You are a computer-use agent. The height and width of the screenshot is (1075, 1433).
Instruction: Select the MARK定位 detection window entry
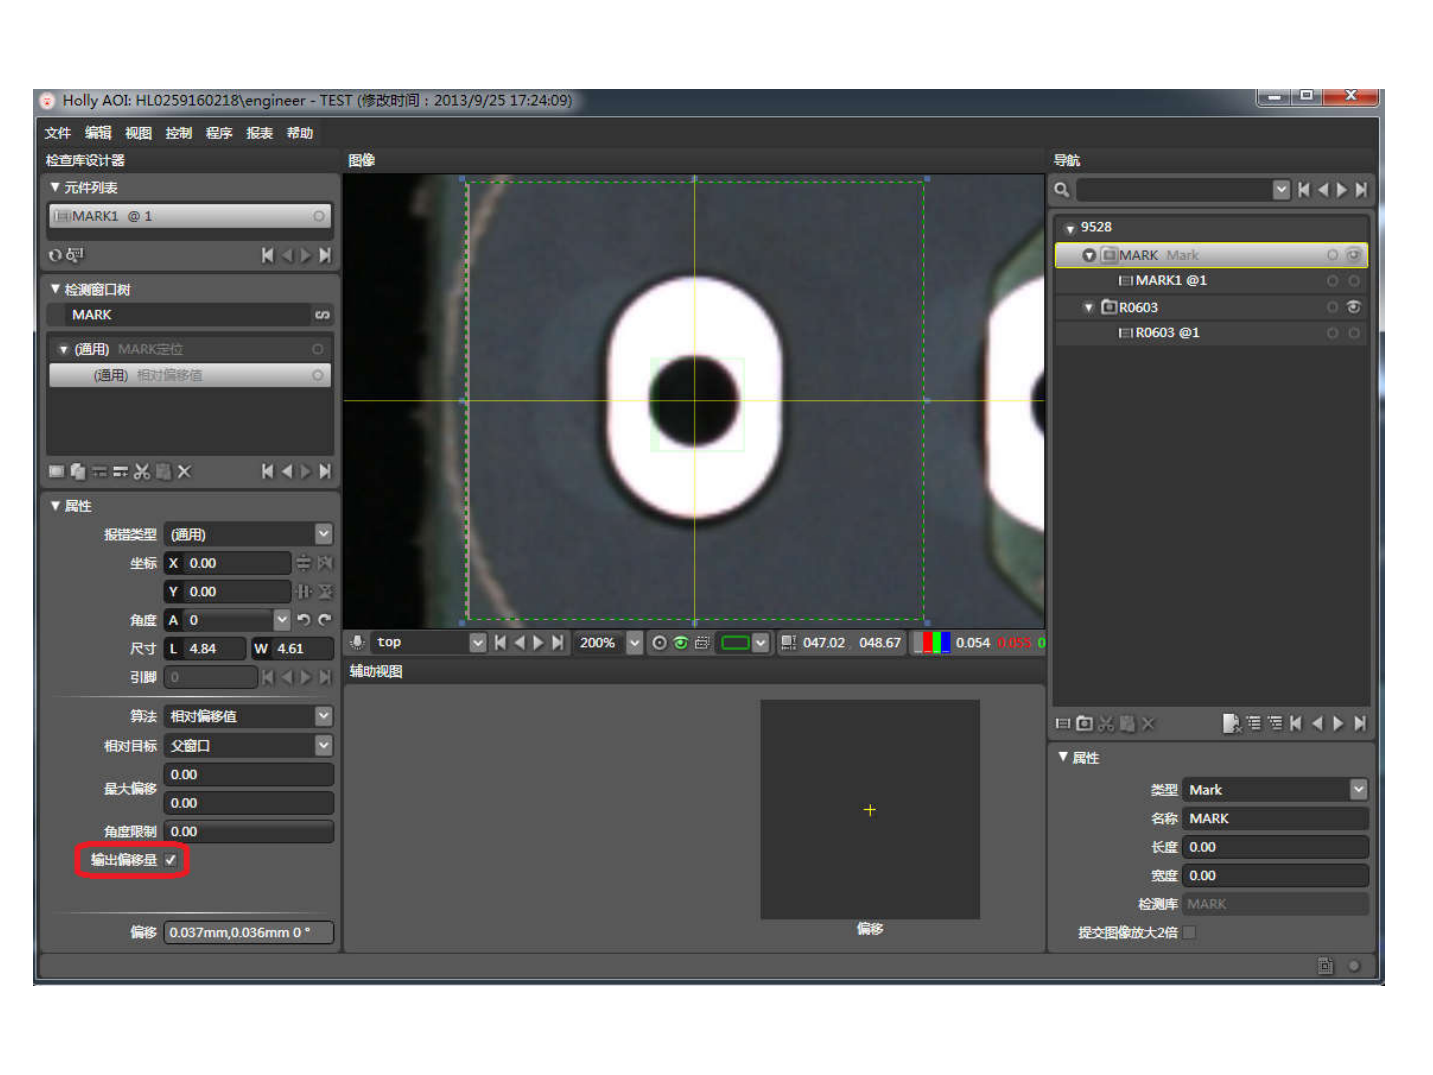(150, 349)
